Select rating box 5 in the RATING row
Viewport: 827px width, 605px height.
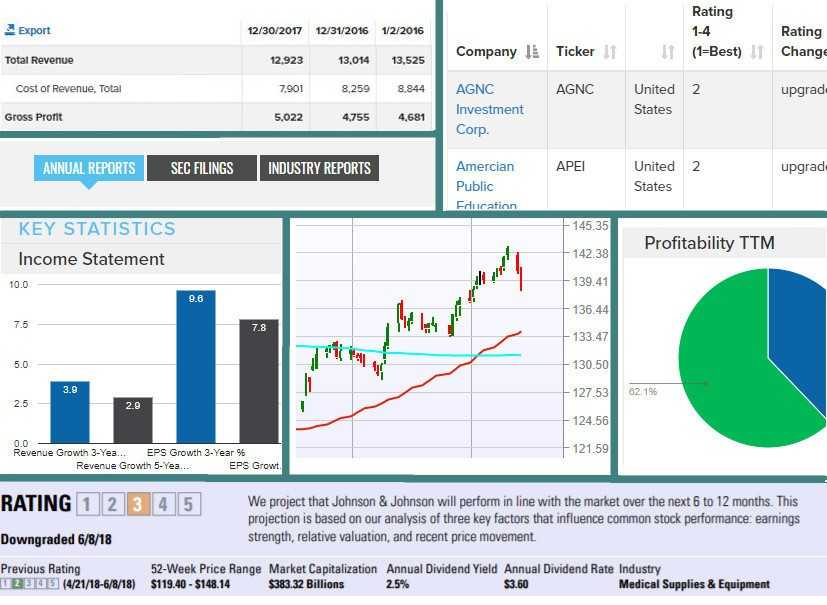(188, 504)
